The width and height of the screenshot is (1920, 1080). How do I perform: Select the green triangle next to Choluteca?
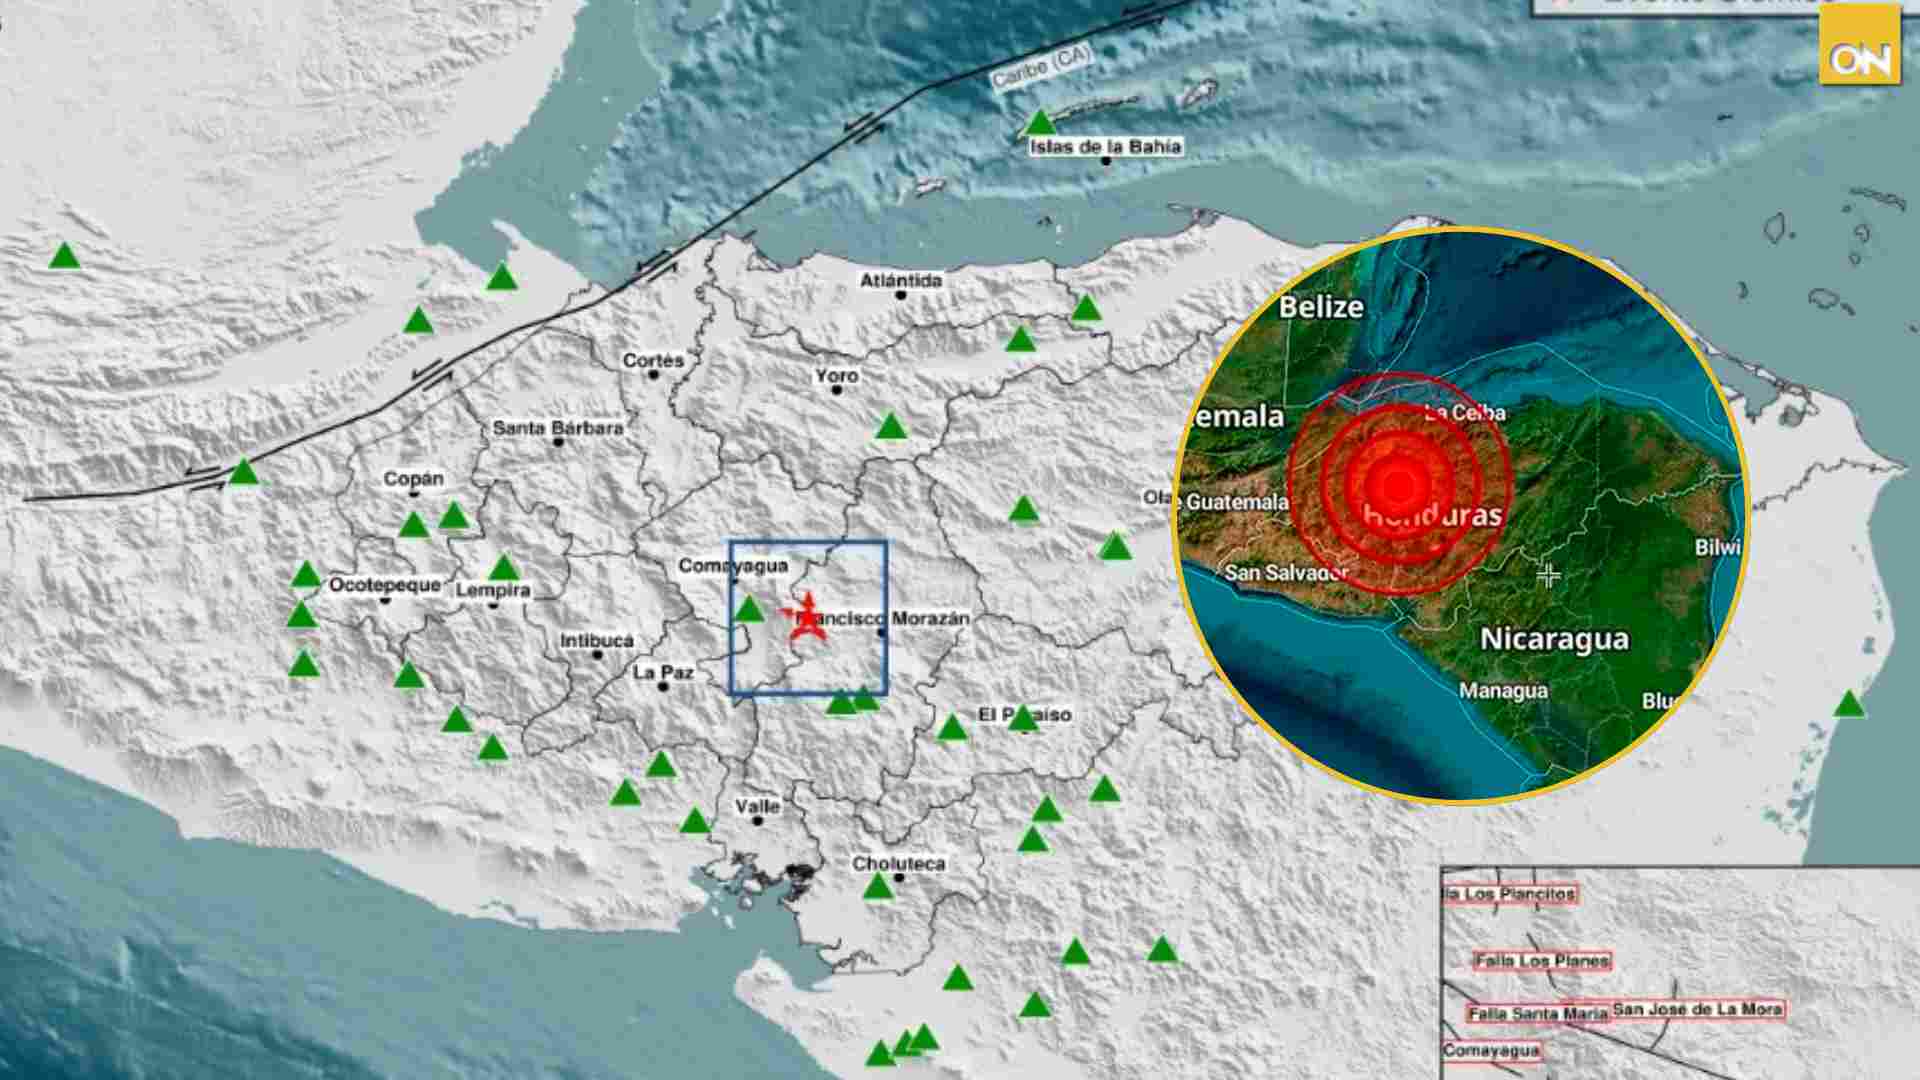[x=877, y=886]
